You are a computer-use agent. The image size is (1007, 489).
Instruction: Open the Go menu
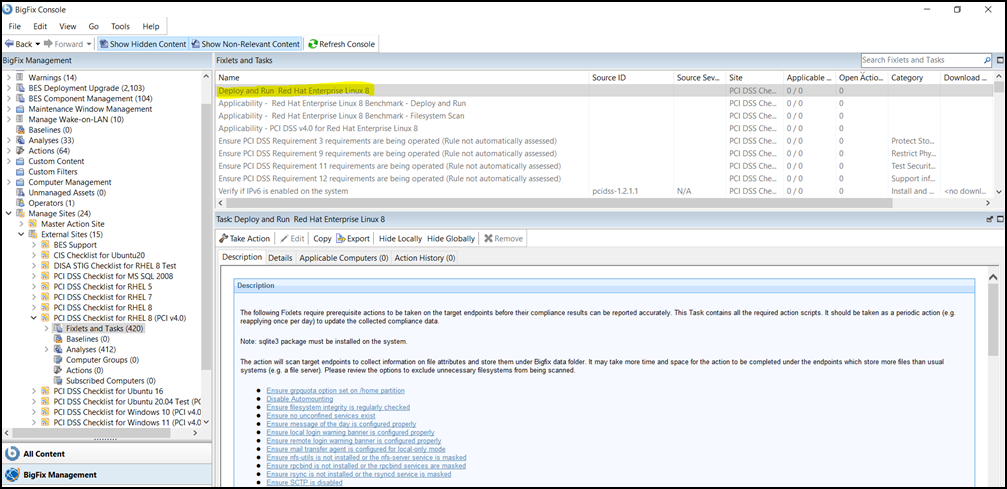pos(94,26)
